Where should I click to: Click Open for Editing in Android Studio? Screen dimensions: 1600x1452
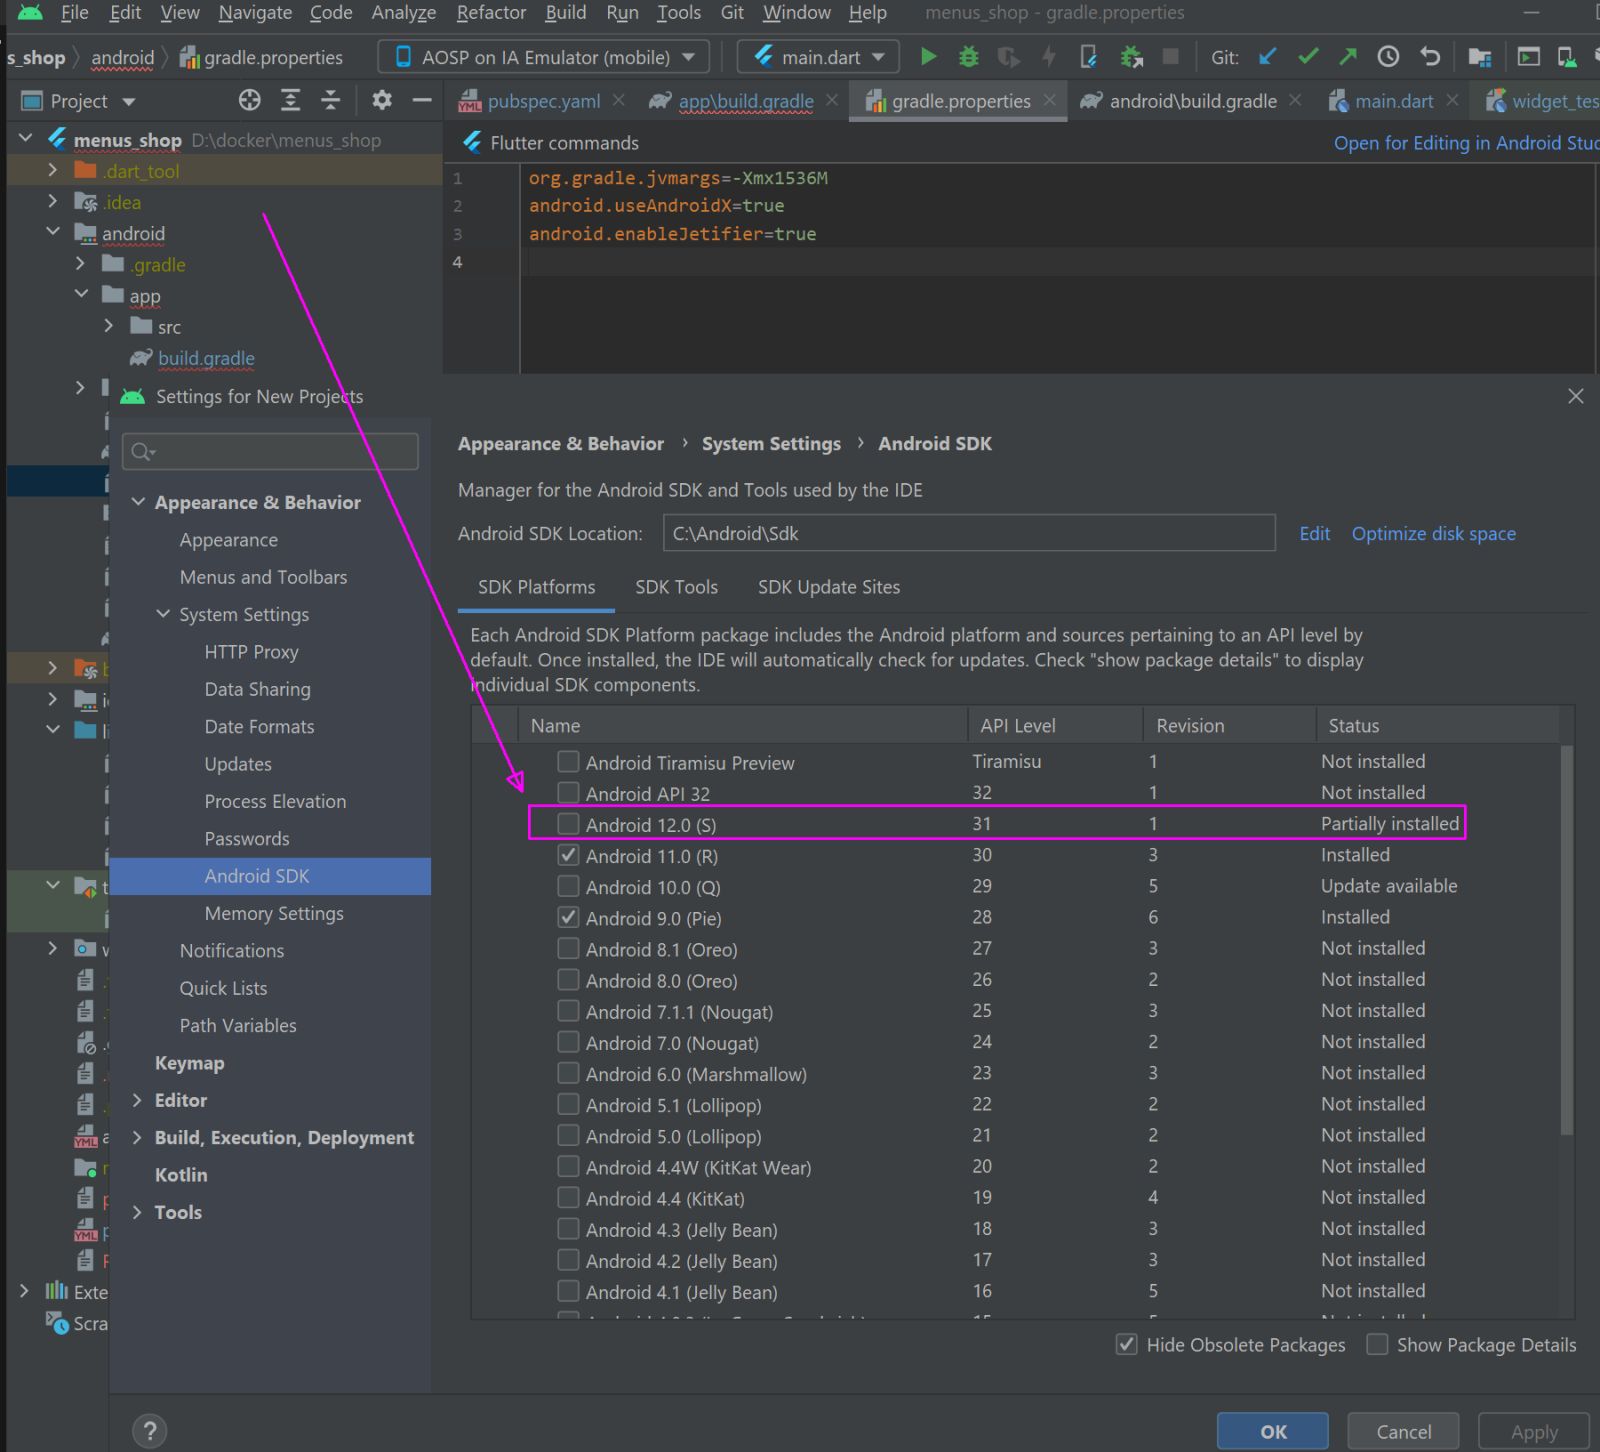point(1466,143)
